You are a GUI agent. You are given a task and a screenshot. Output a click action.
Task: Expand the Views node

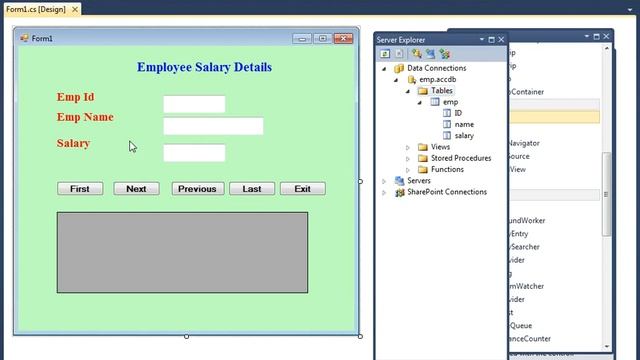tap(408, 147)
